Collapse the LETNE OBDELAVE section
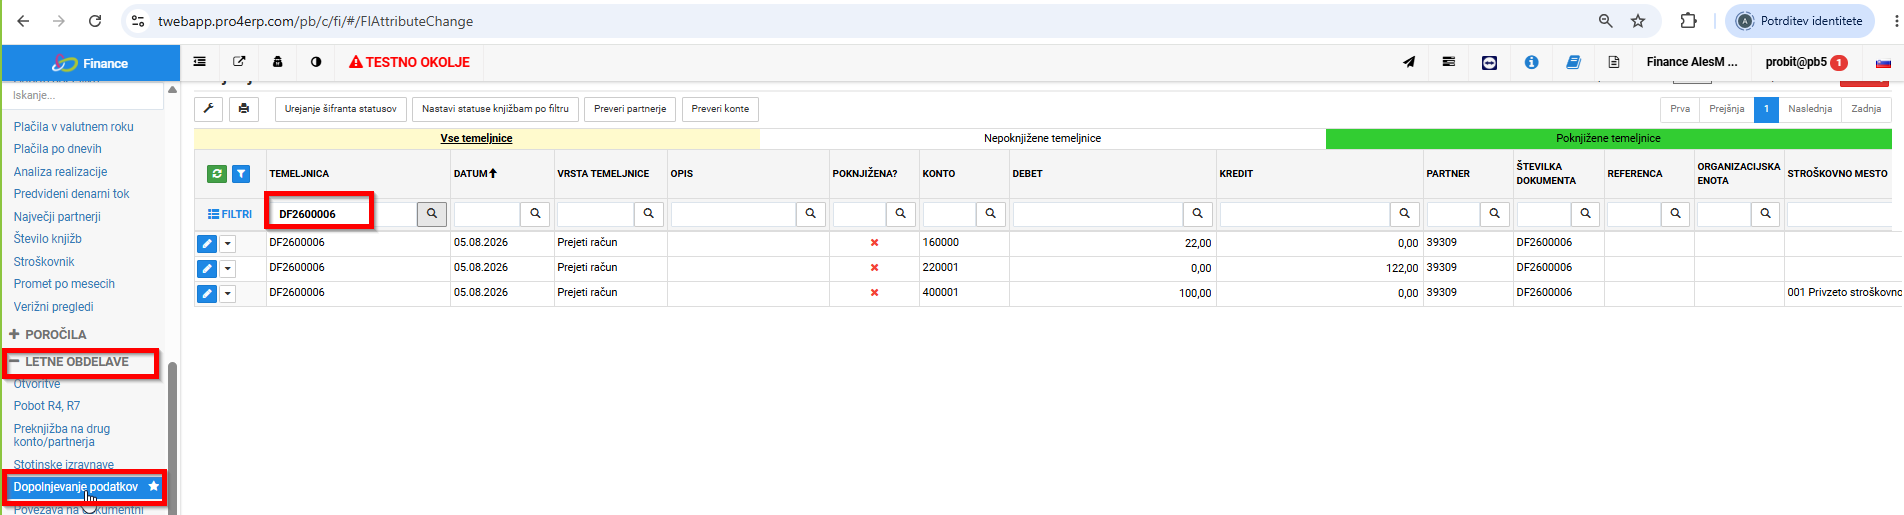1904x515 pixels. (x=70, y=362)
